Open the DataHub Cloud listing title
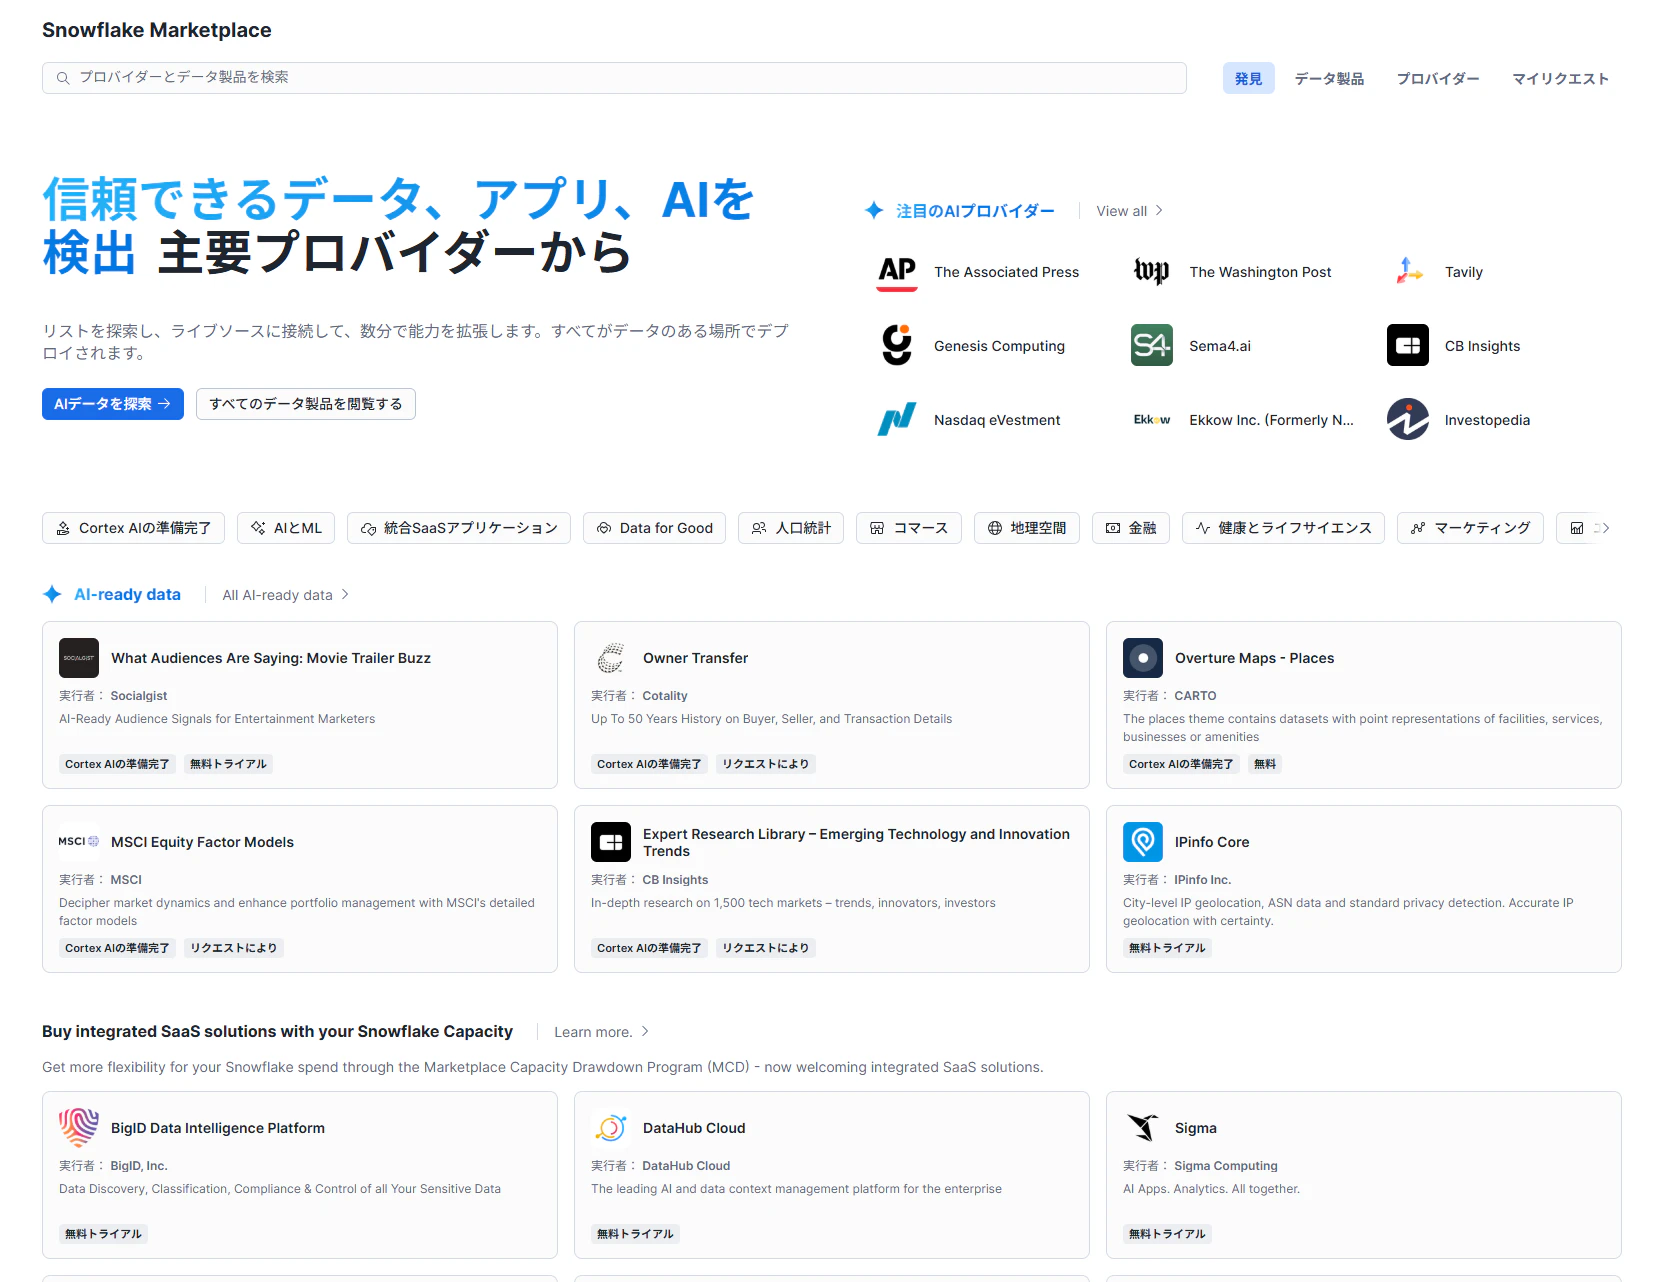This screenshot has width=1675, height=1282. point(694,1128)
